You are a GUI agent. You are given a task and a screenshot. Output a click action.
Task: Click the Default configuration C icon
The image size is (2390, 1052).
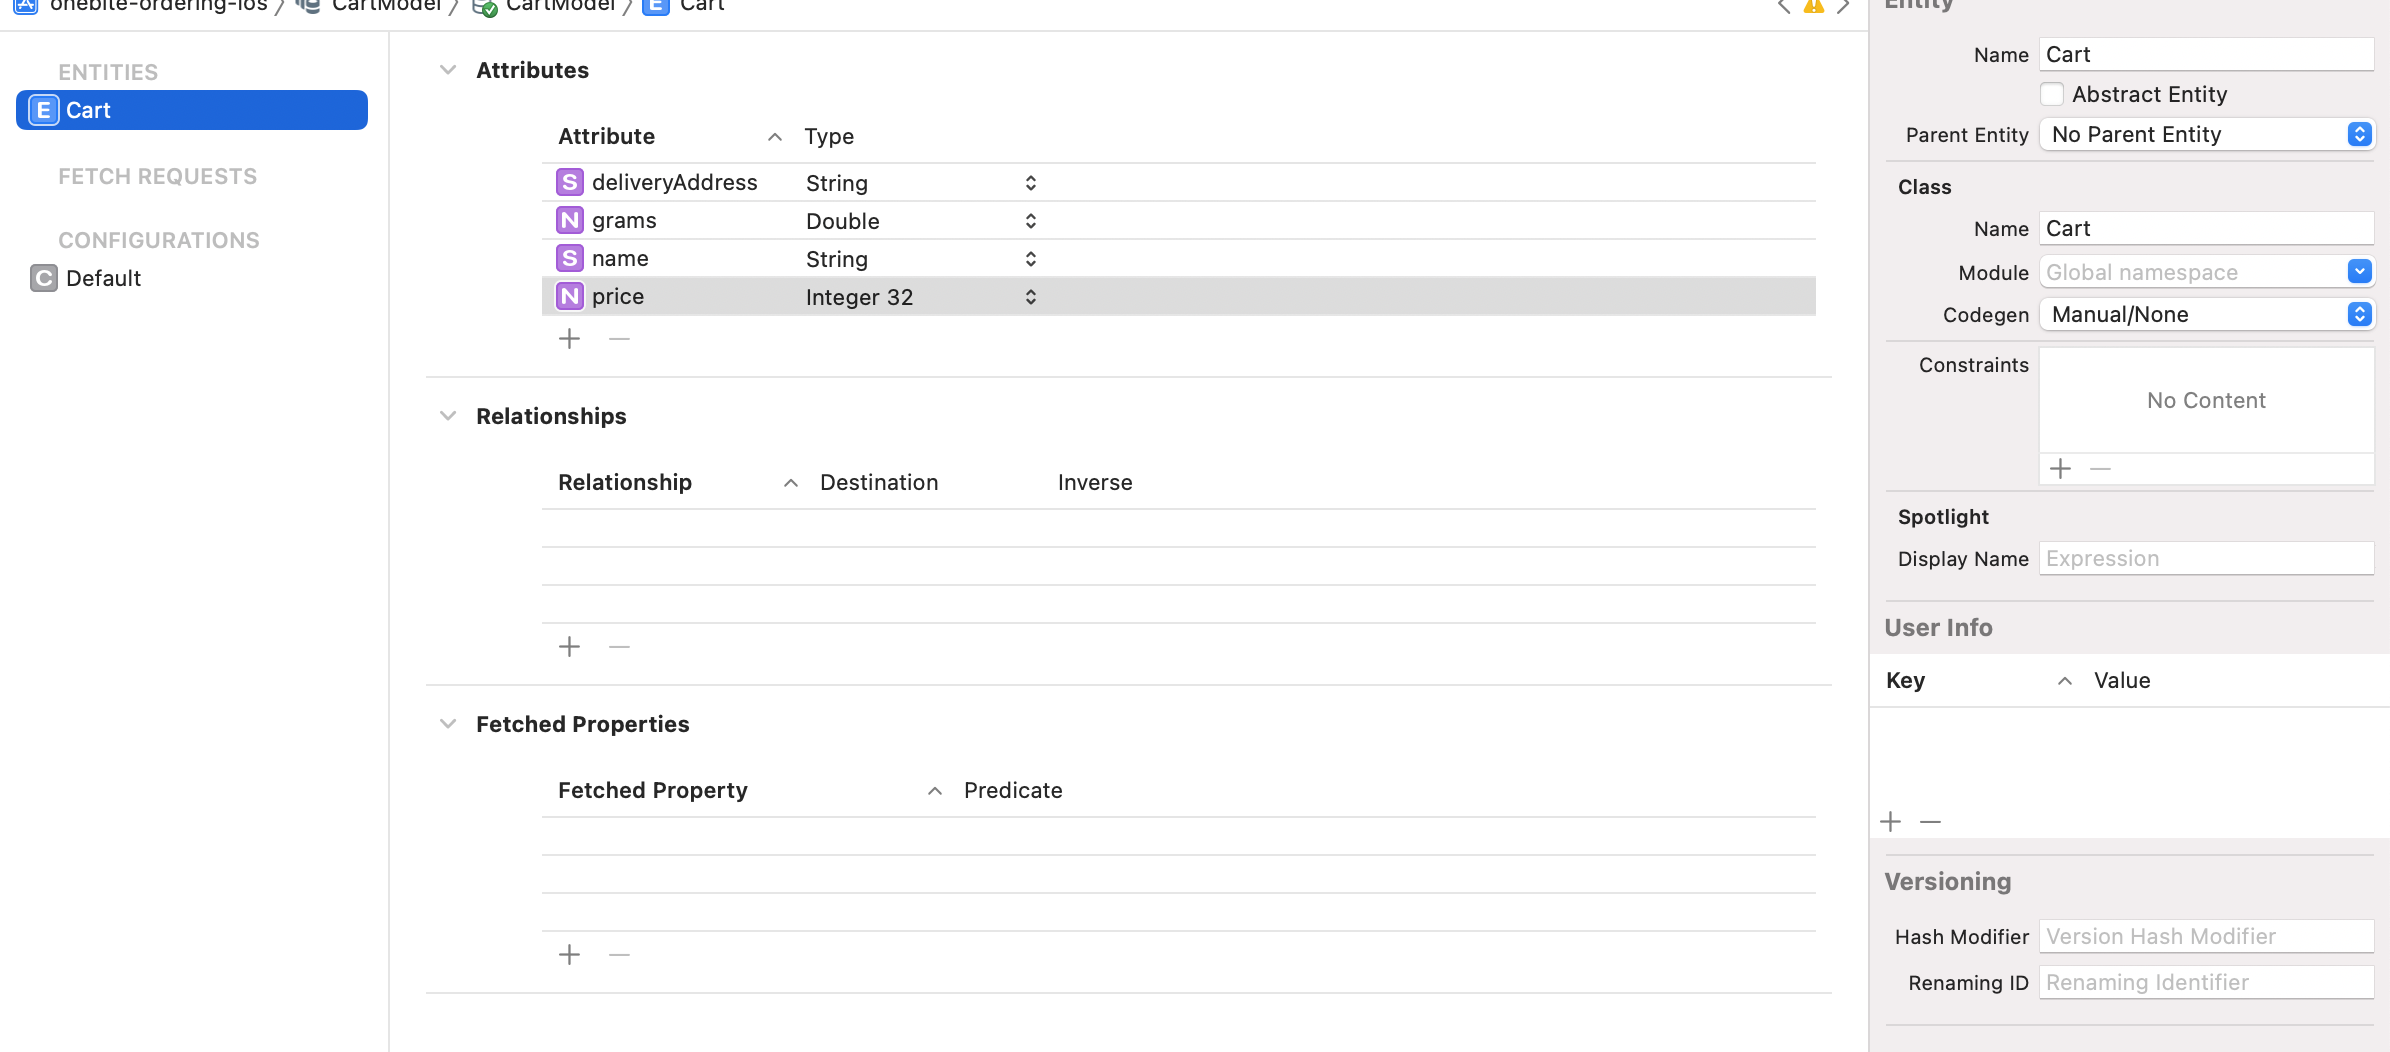point(43,278)
